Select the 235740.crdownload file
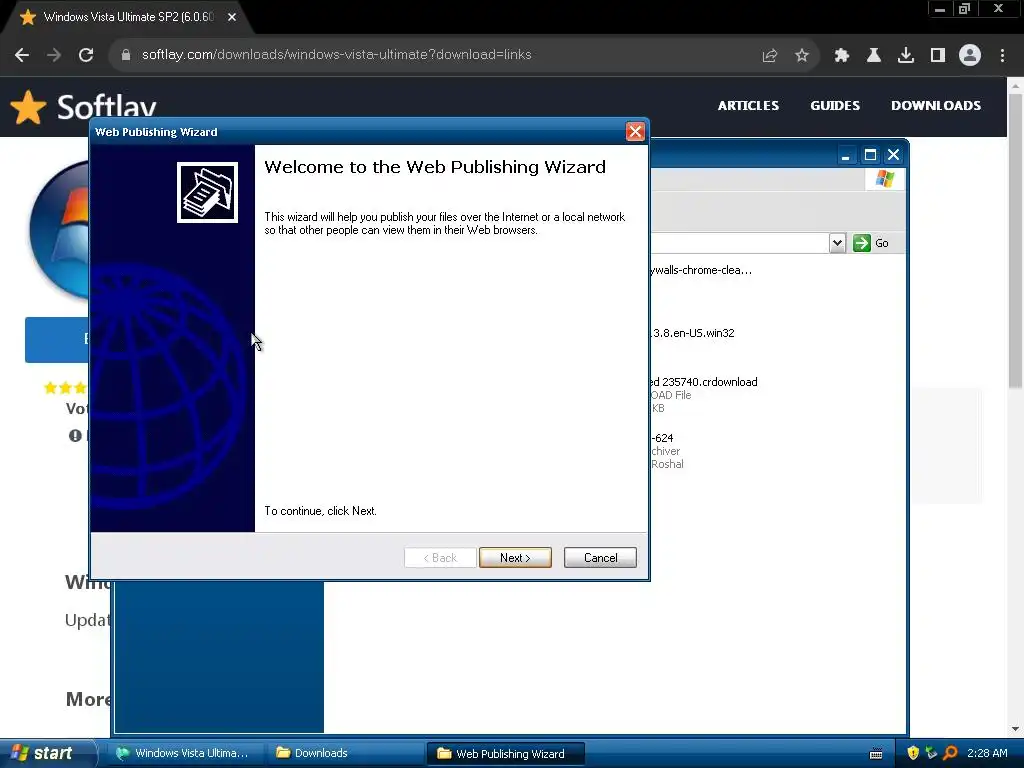Viewport: 1024px width, 768px height. point(704,382)
